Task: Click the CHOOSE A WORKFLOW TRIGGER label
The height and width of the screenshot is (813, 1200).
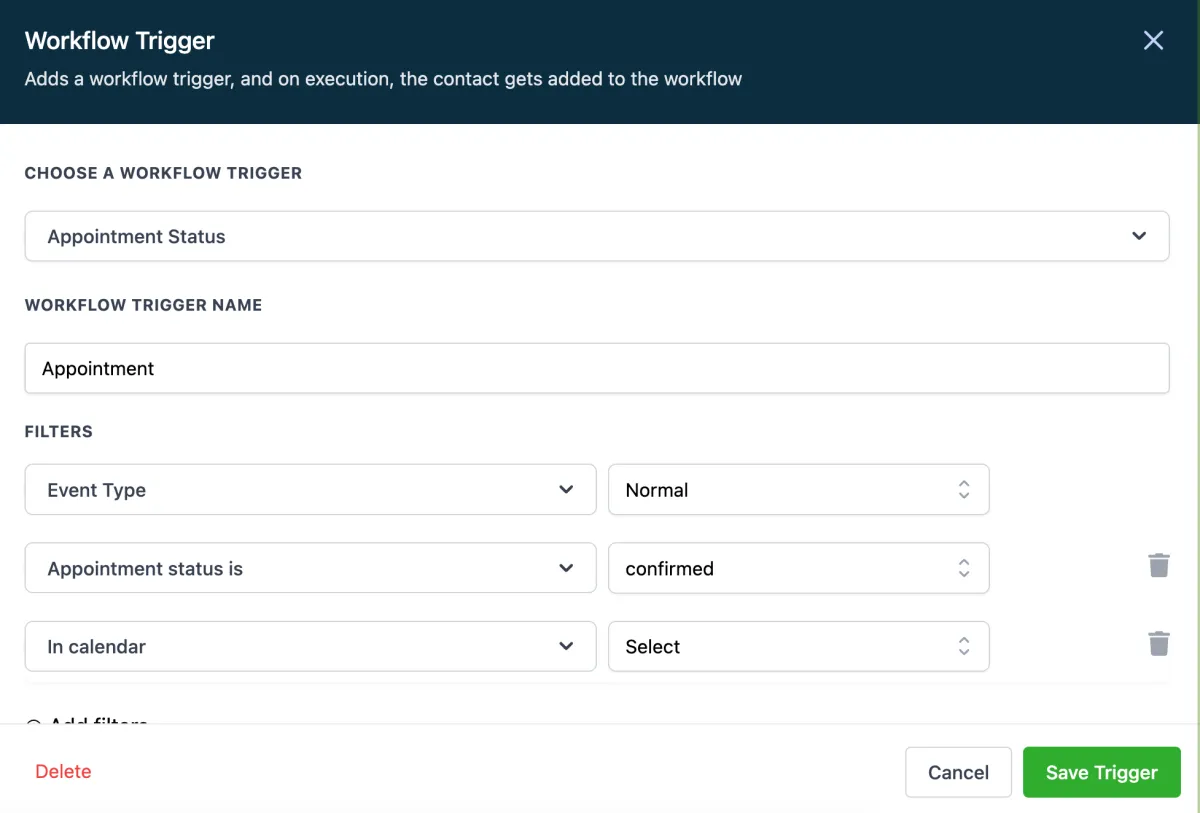Action: [163, 173]
